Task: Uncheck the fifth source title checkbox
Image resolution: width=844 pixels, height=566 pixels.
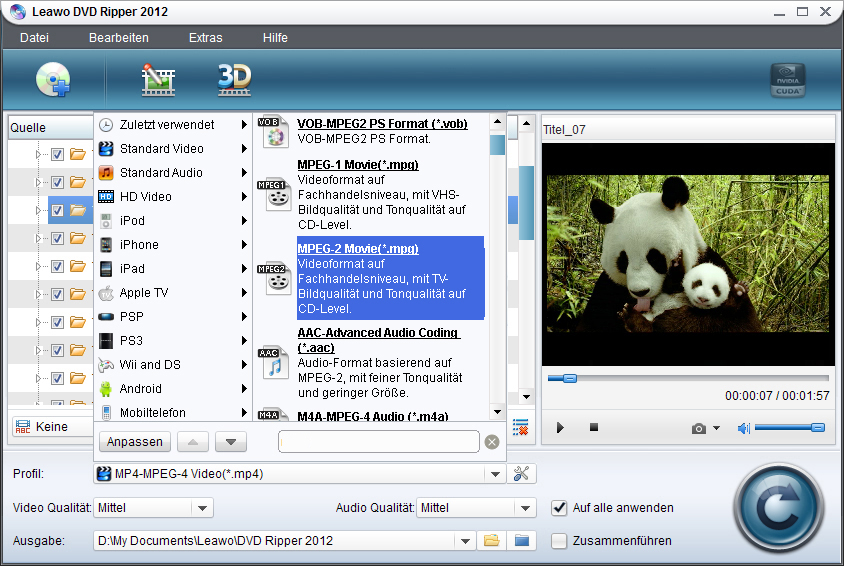Action: coord(57,266)
